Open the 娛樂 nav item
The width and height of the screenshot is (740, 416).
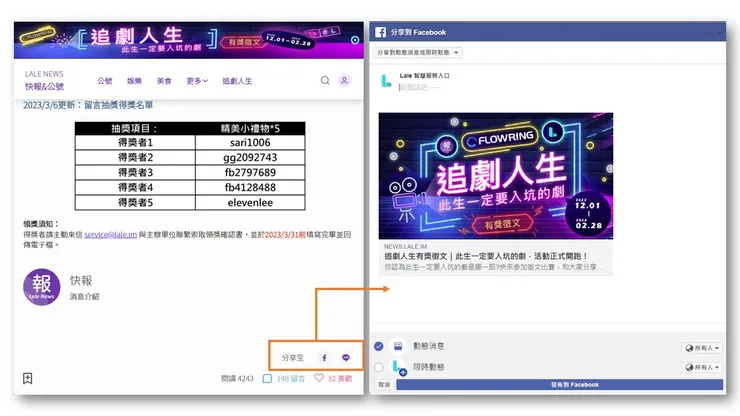pos(135,81)
